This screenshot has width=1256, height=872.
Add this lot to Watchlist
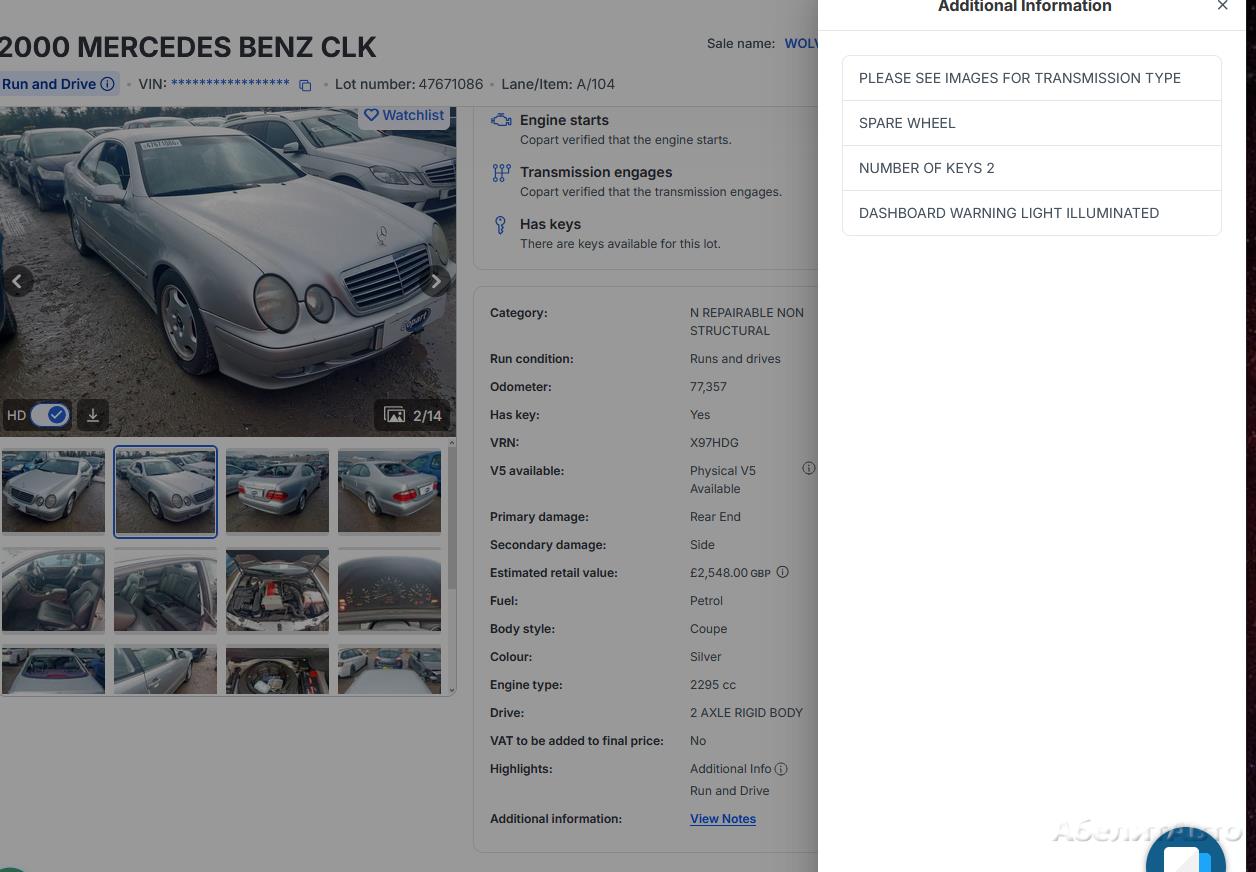tap(404, 115)
